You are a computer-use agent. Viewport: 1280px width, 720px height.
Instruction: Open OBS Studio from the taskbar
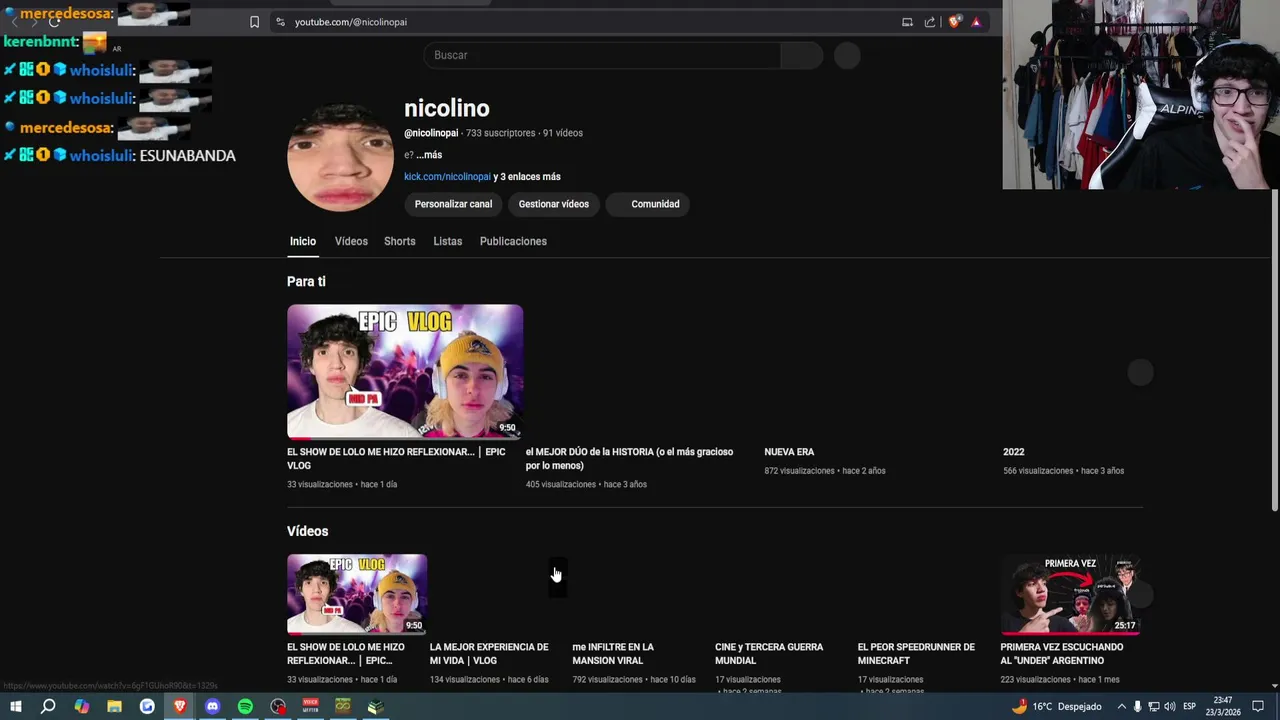(278, 706)
